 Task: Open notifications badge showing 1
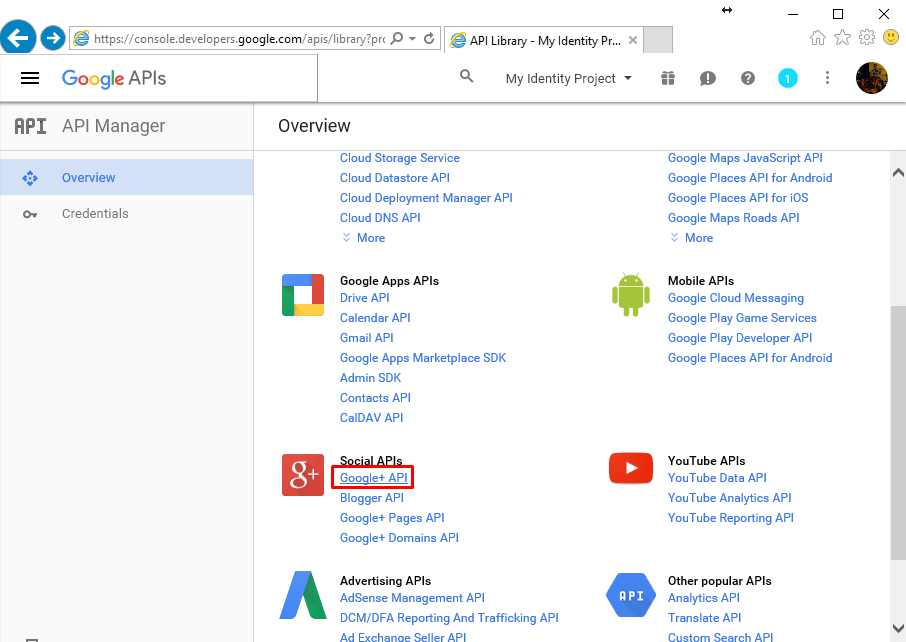click(788, 78)
